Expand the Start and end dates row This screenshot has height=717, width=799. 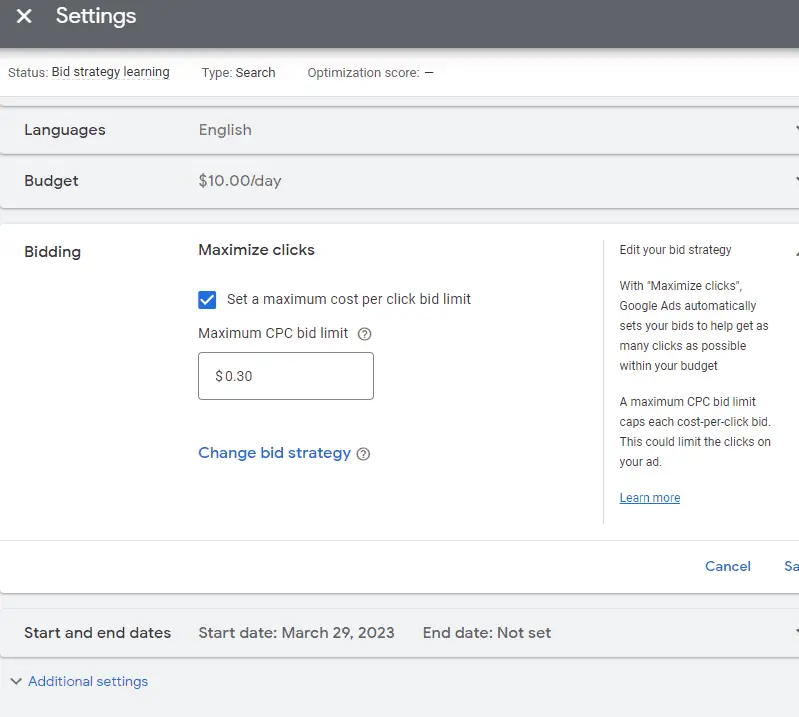[x=795, y=633]
